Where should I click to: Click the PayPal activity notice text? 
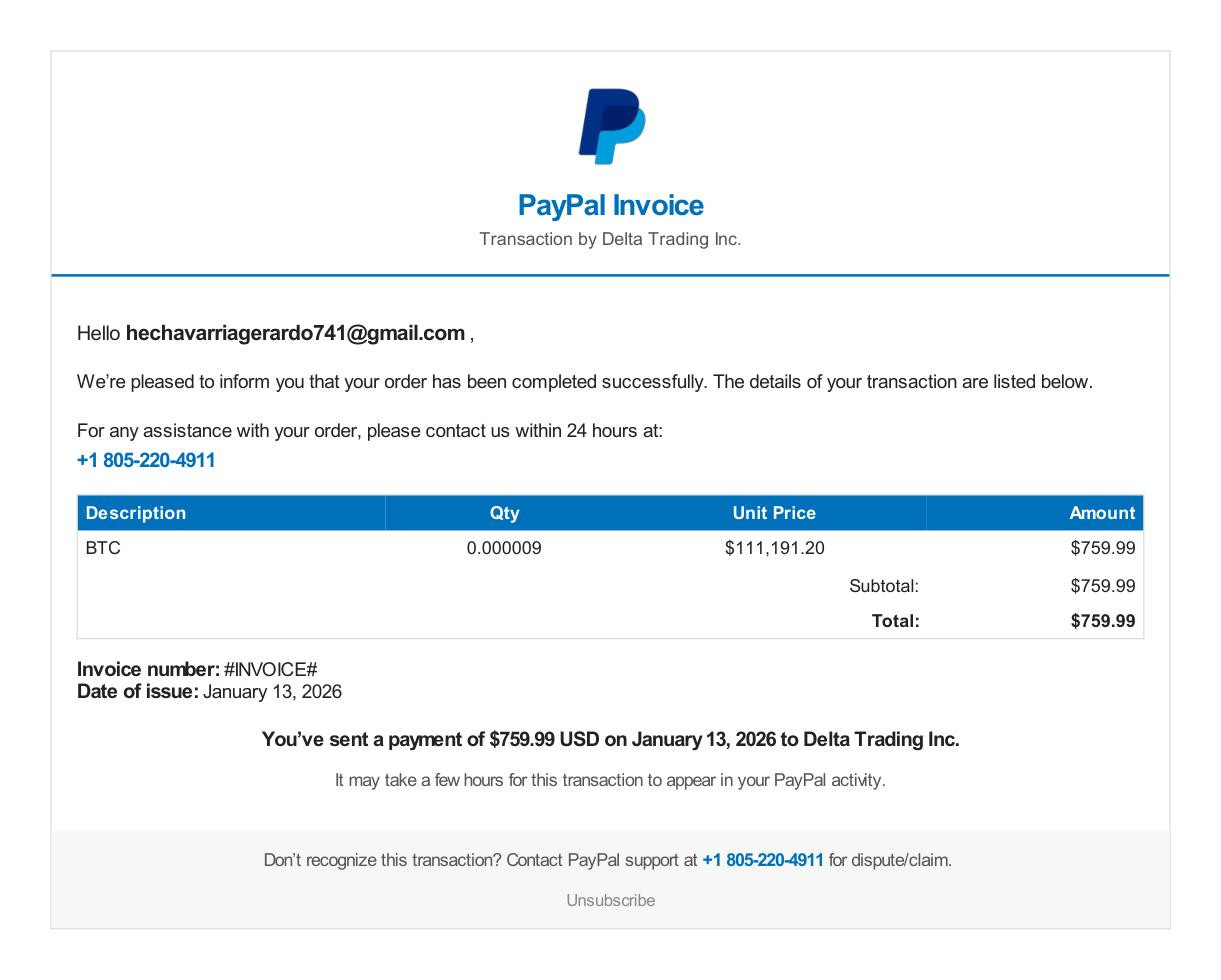point(610,780)
